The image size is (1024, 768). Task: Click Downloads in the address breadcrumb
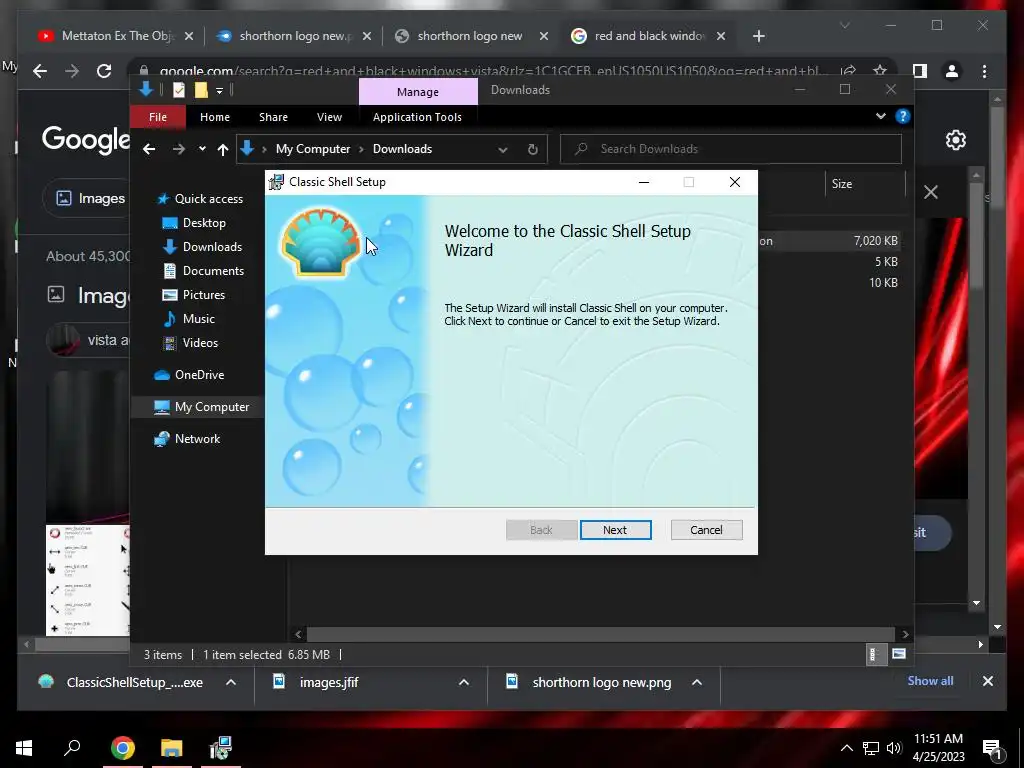coord(402,149)
